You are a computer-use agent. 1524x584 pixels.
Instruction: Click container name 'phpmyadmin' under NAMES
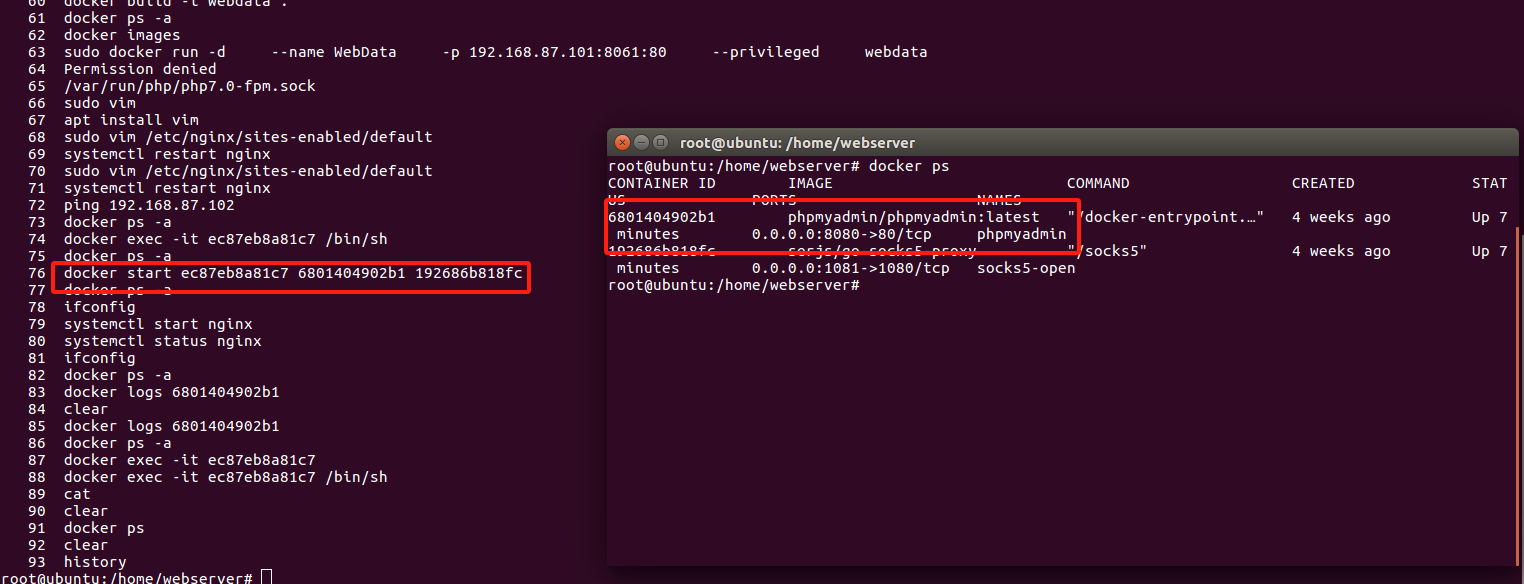(x=1022, y=234)
